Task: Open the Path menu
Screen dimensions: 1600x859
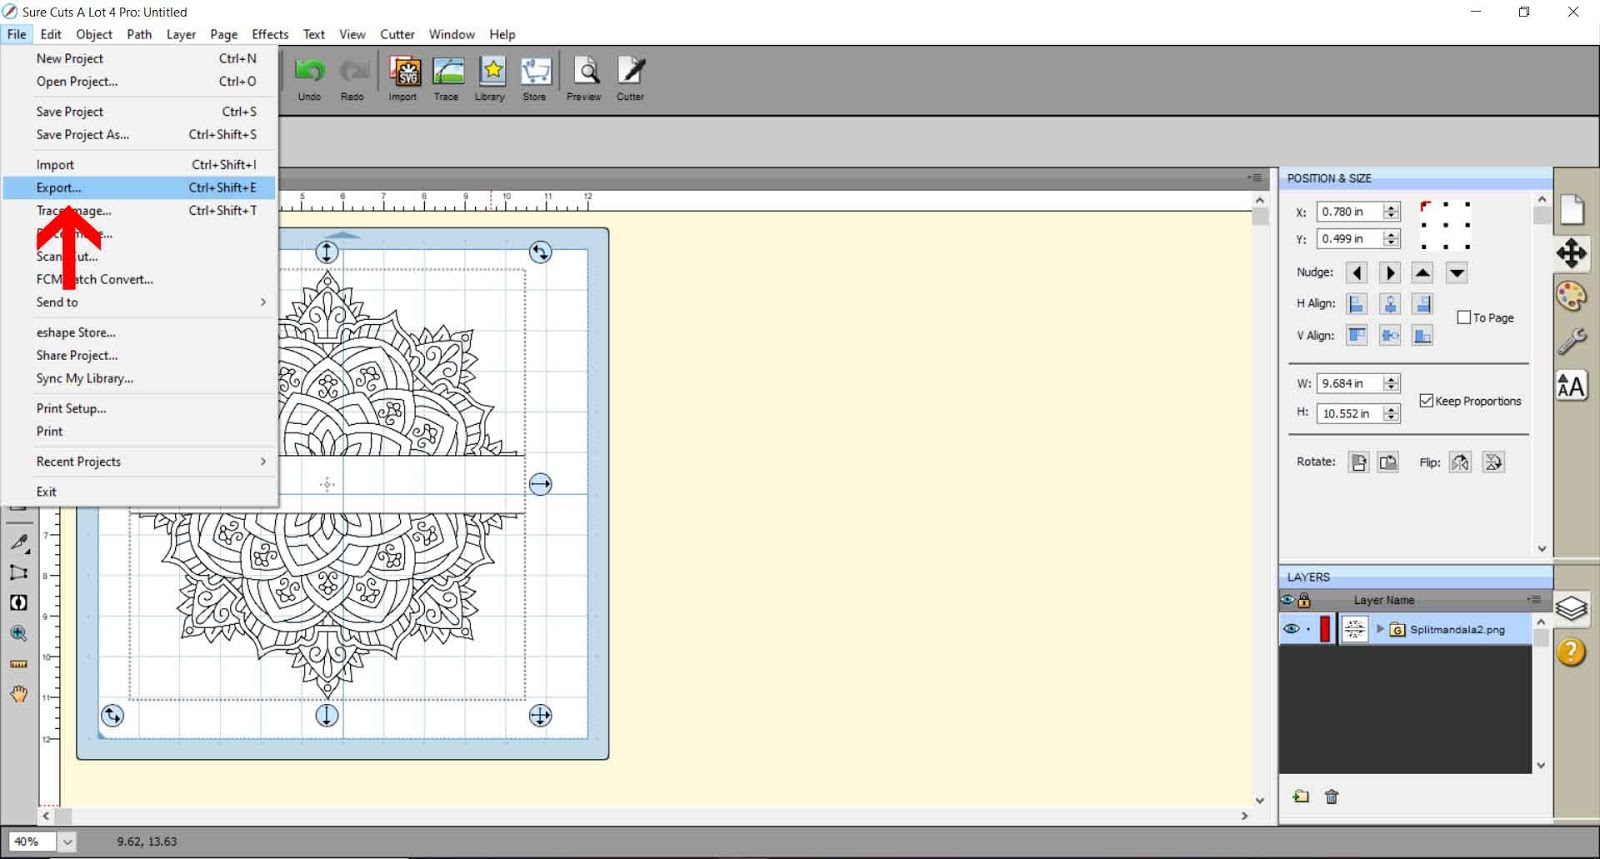Action: [139, 34]
